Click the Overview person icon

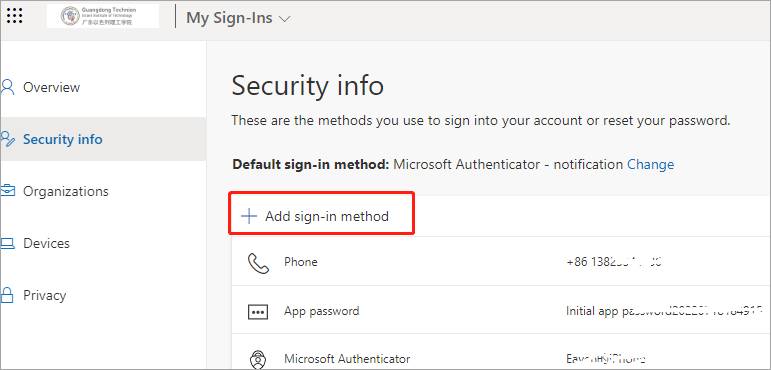pyautogui.click(x=8, y=87)
